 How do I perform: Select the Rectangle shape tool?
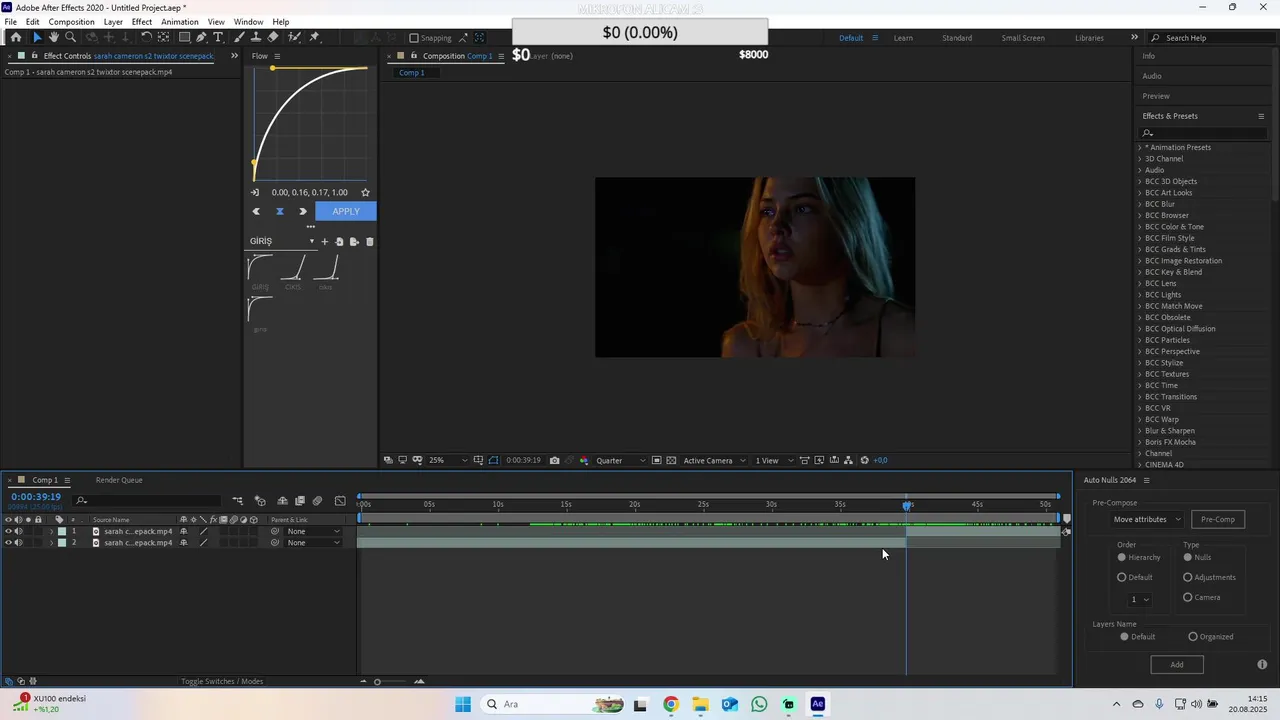click(x=184, y=37)
